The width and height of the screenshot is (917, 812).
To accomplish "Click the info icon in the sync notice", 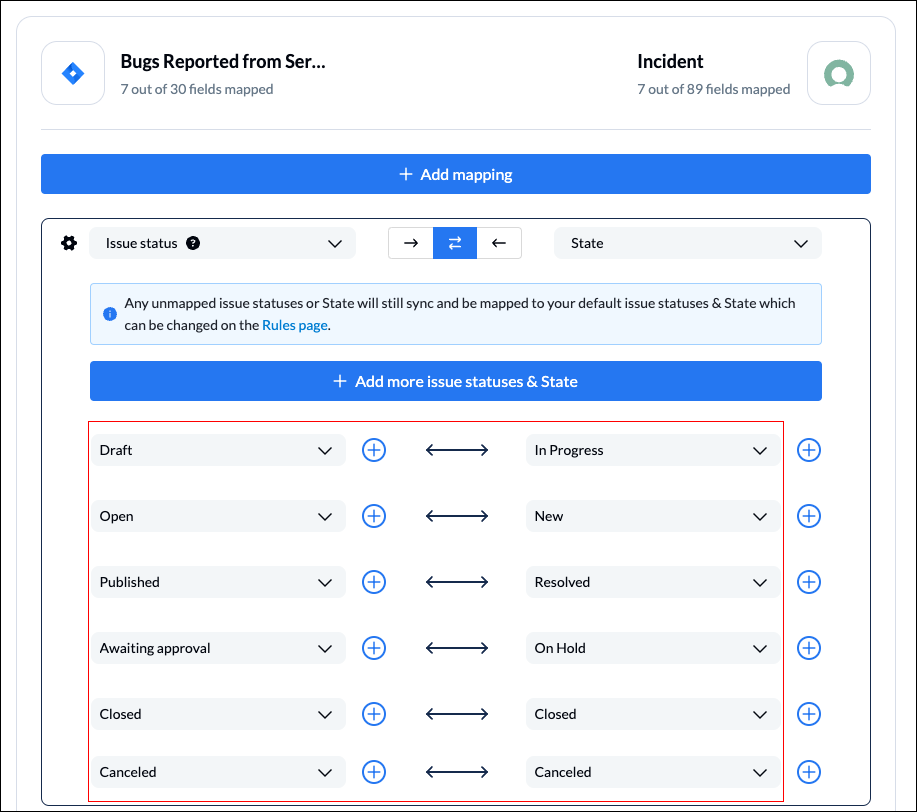I will pyautogui.click(x=110, y=313).
